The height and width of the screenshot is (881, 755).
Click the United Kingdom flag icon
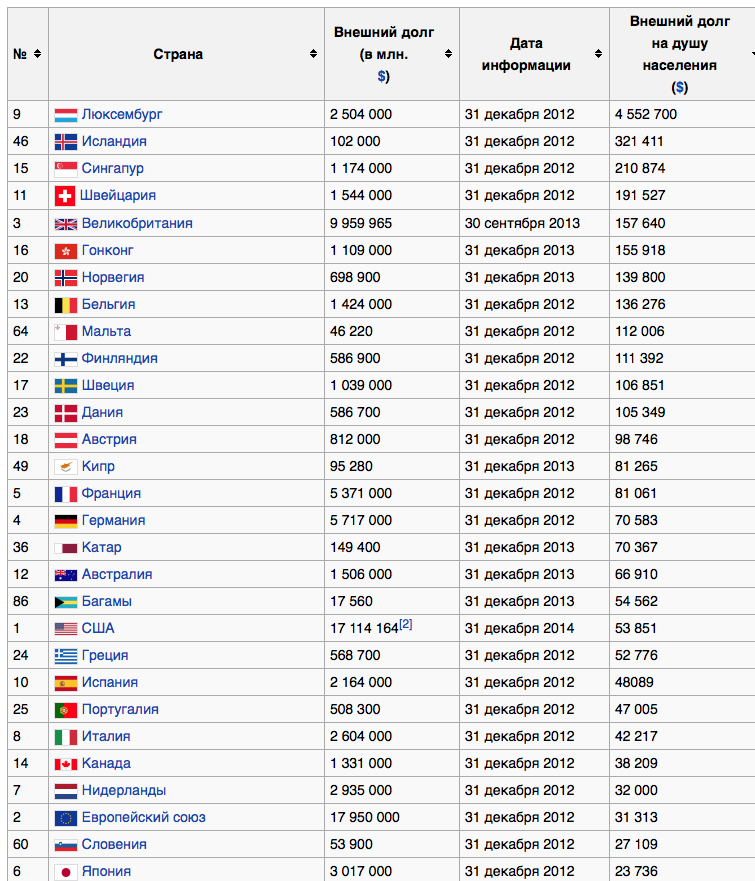(x=66, y=224)
